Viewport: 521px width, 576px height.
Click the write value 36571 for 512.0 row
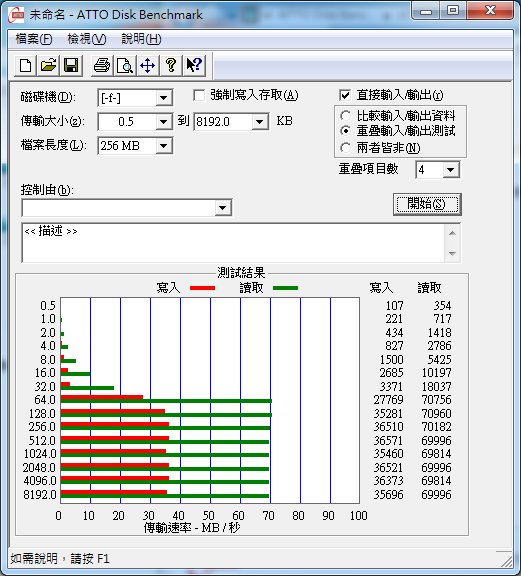click(388, 440)
